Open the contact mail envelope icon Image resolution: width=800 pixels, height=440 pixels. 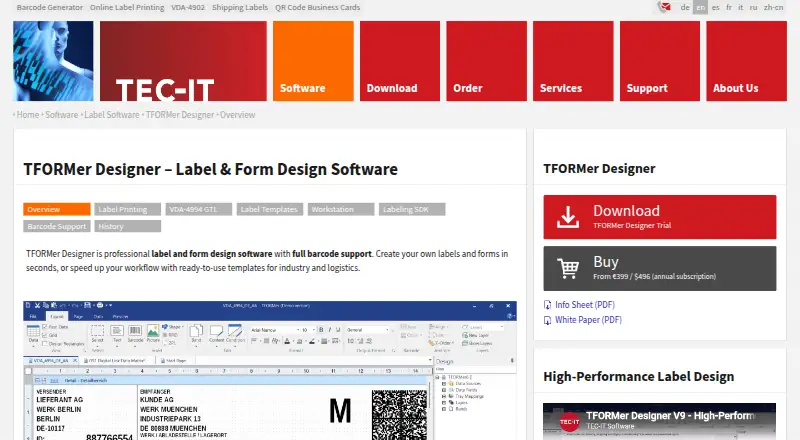tap(664, 7)
